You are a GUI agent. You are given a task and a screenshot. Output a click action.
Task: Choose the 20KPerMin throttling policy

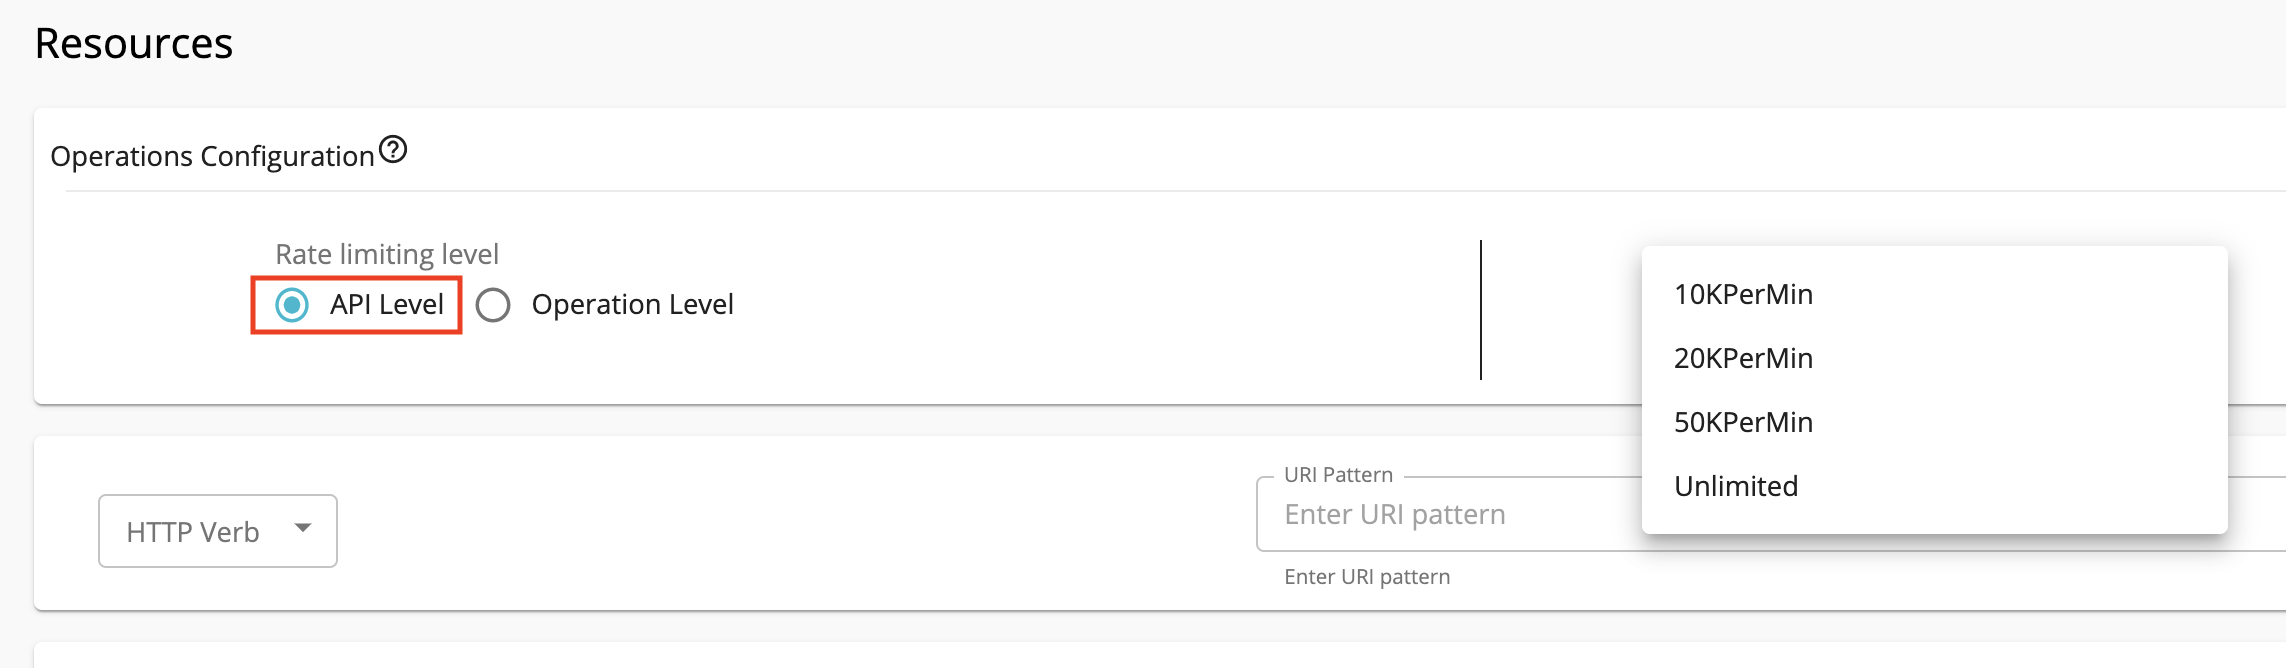(x=1743, y=358)
